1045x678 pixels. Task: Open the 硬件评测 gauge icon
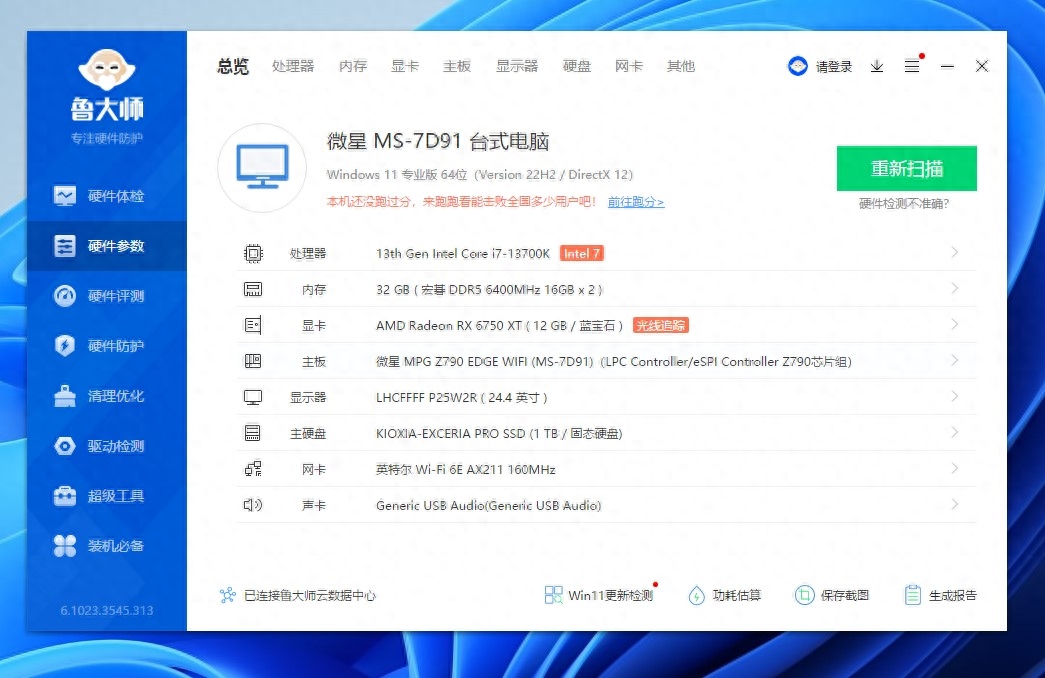pos(65,296)
